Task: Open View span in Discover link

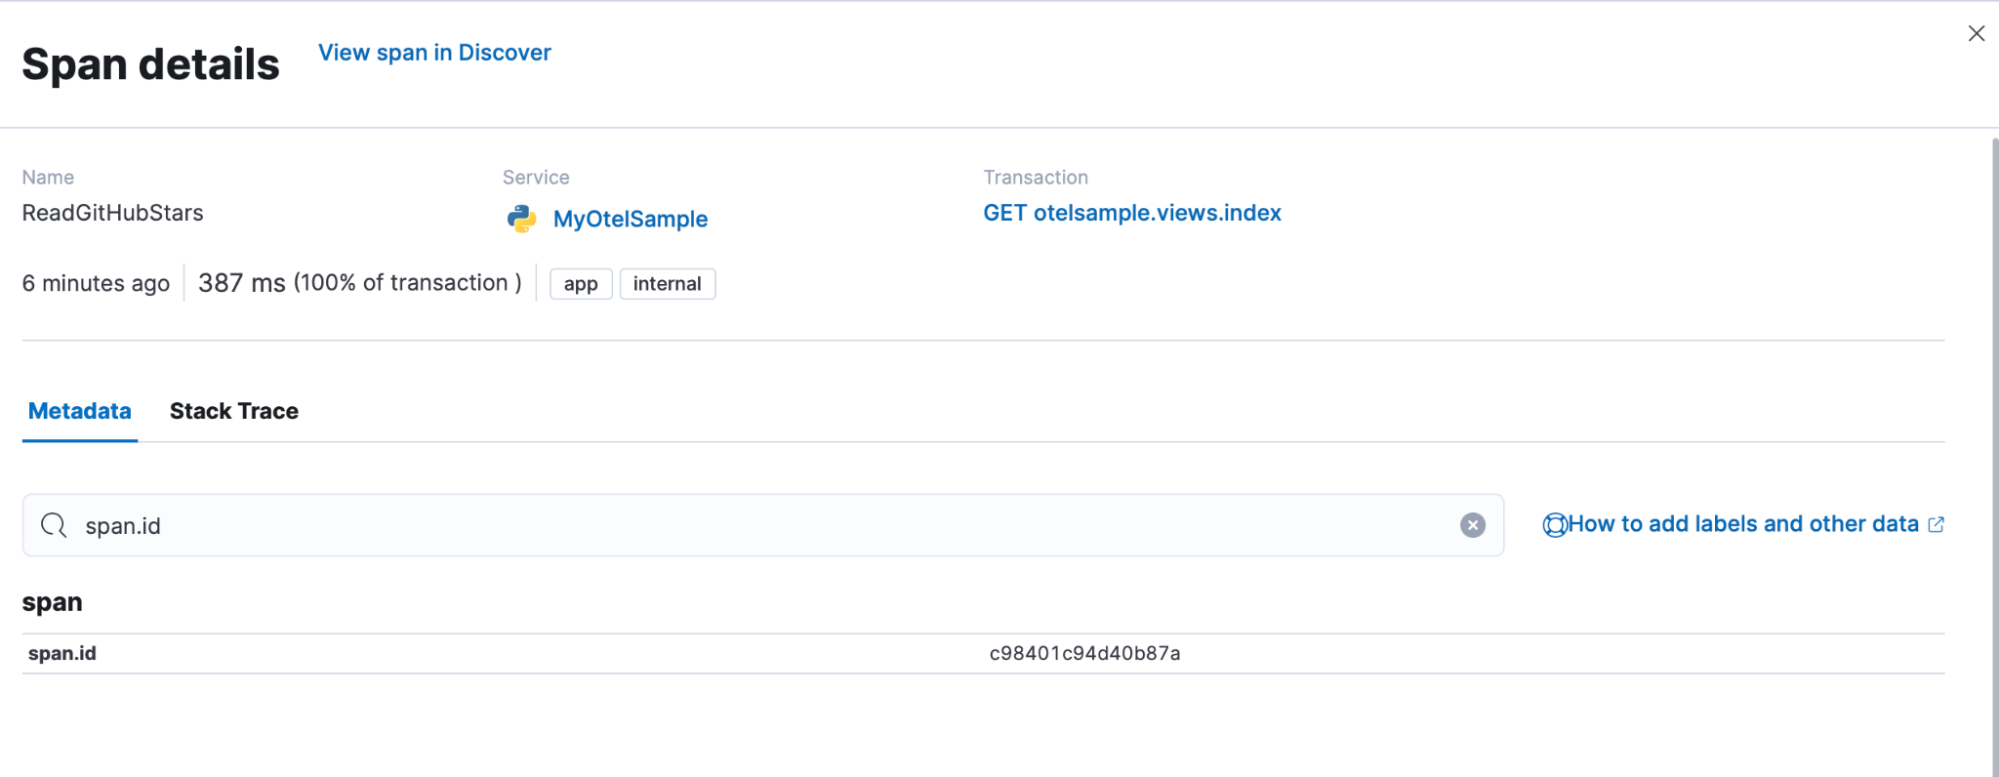Action: click(x=434, y=53)
